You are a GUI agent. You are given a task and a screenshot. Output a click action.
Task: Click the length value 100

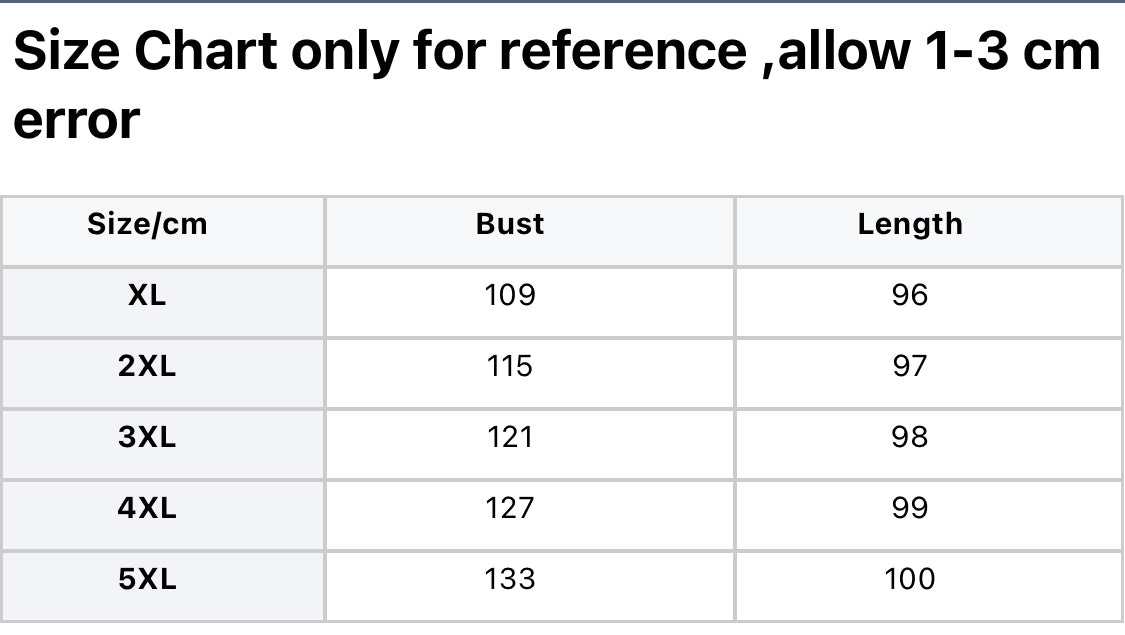coord(910,579)
